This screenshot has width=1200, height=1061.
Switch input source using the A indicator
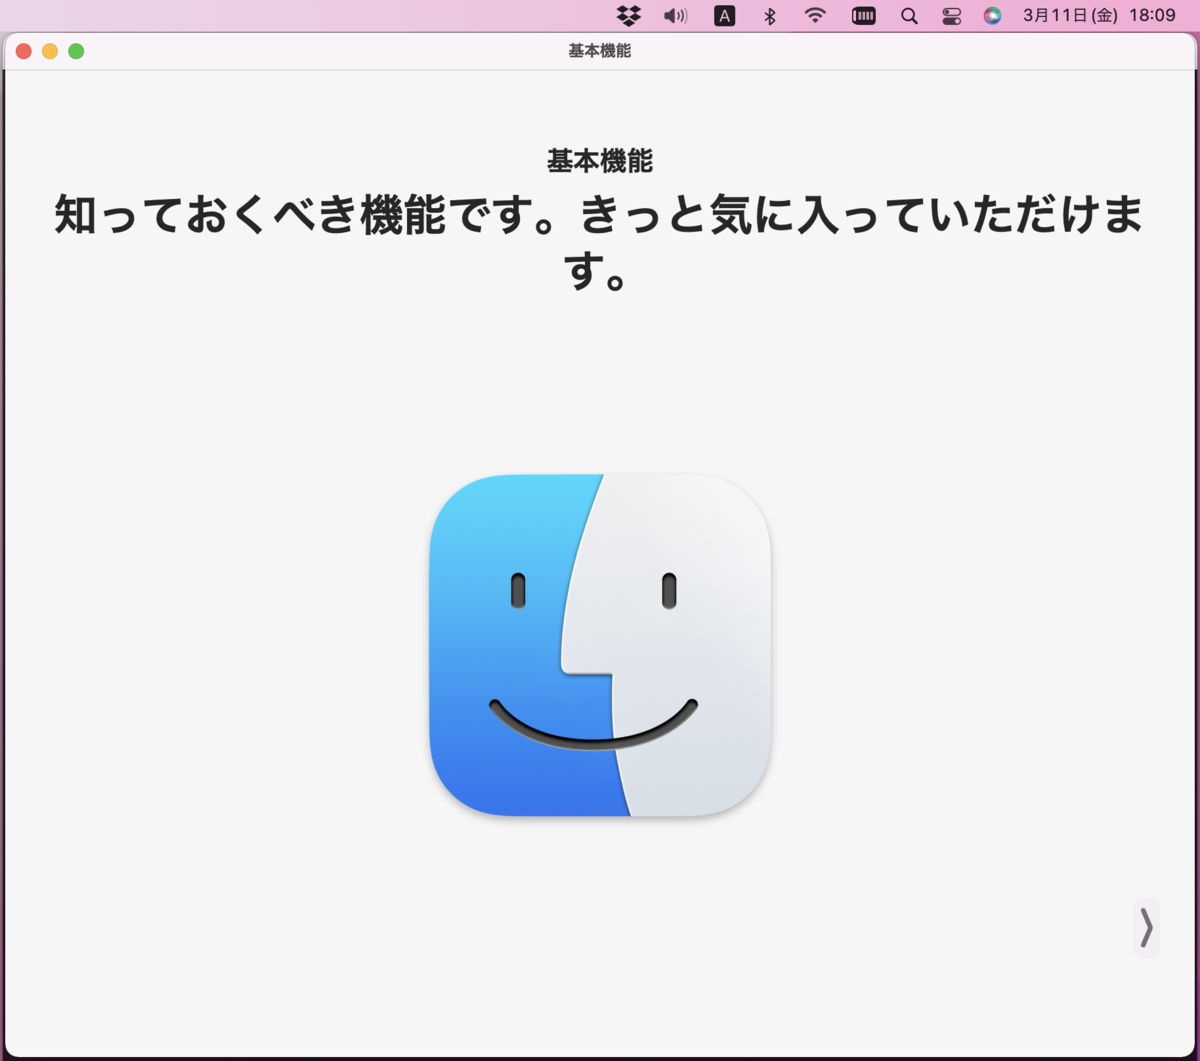coord(724,15)
